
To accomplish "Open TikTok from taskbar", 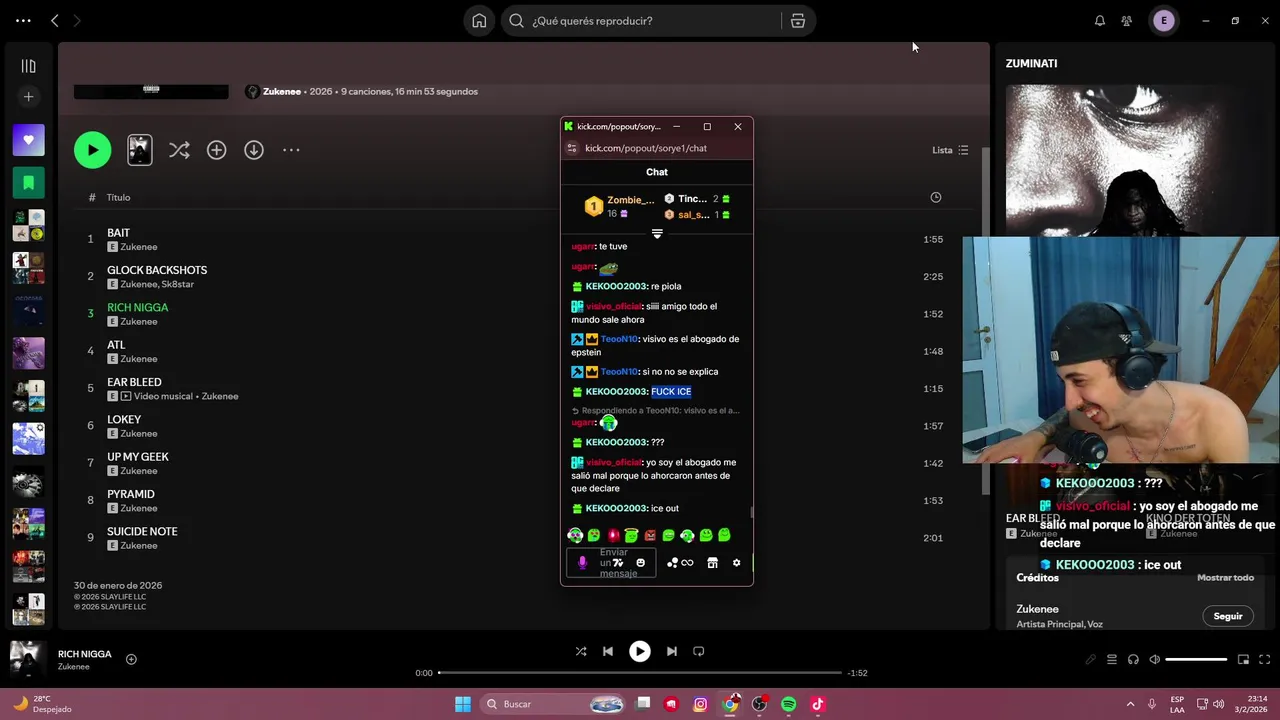I will [x=817, y=704].
